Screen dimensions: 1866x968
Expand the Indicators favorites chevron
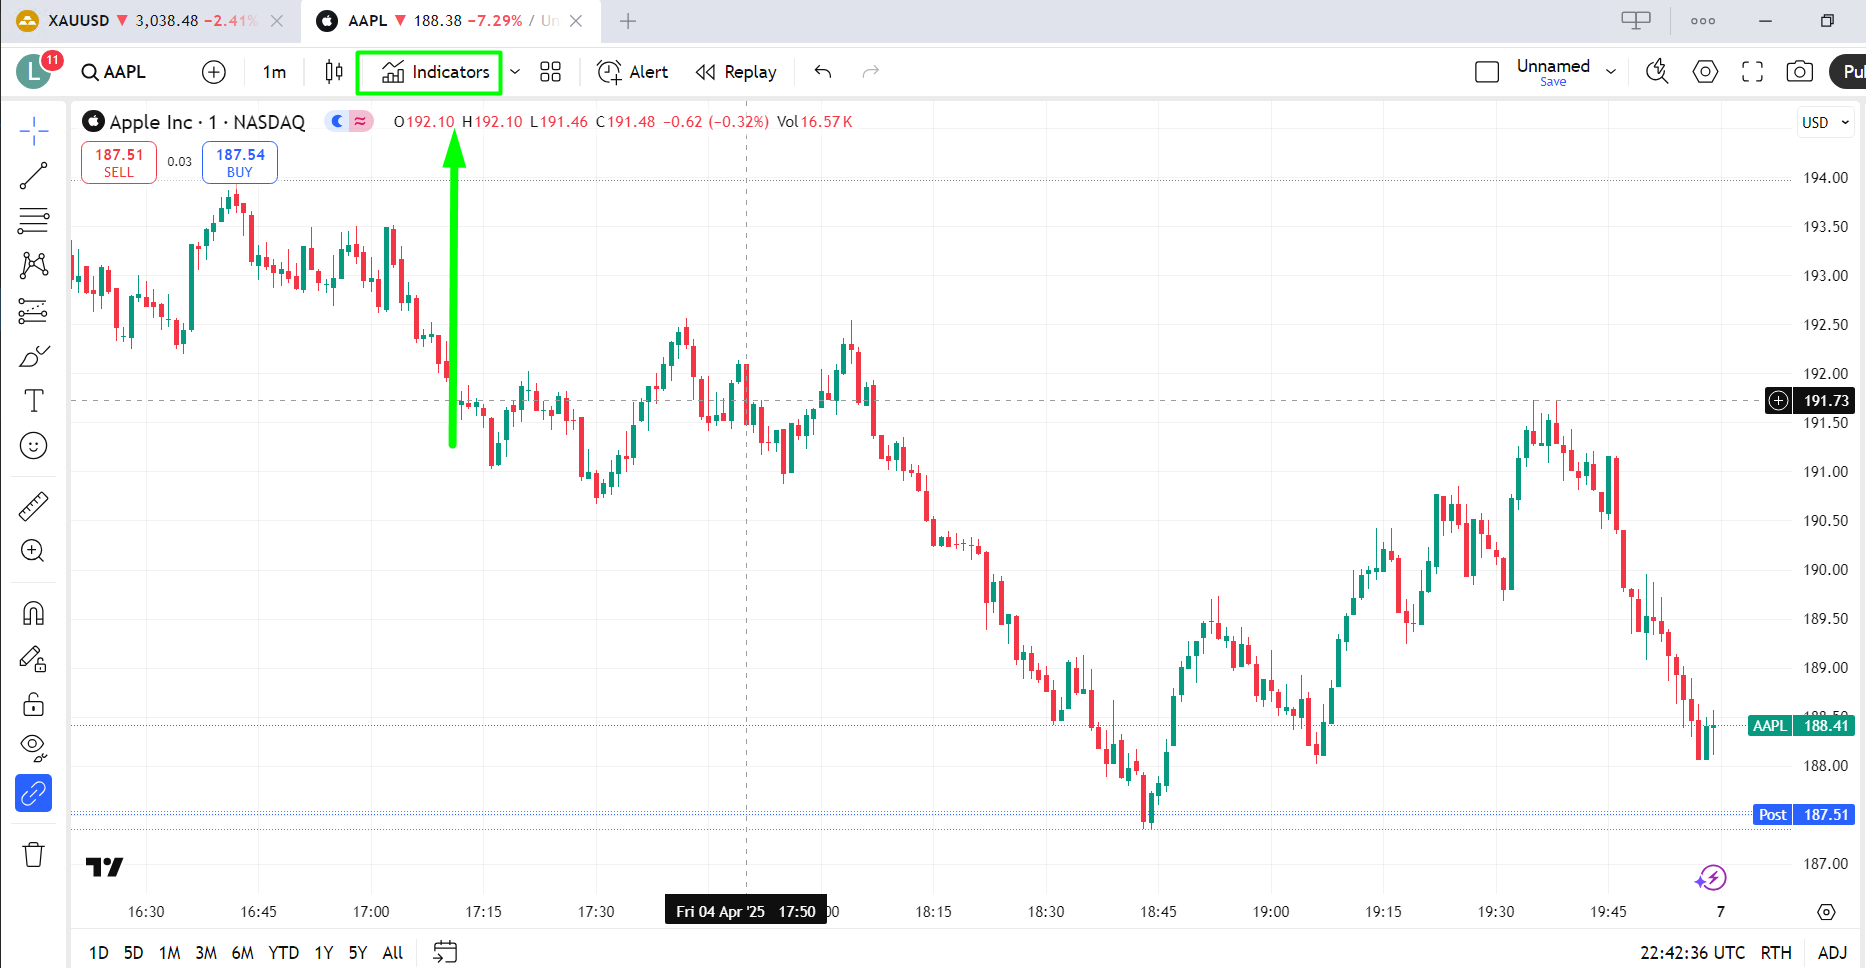[x=515, y=72]
